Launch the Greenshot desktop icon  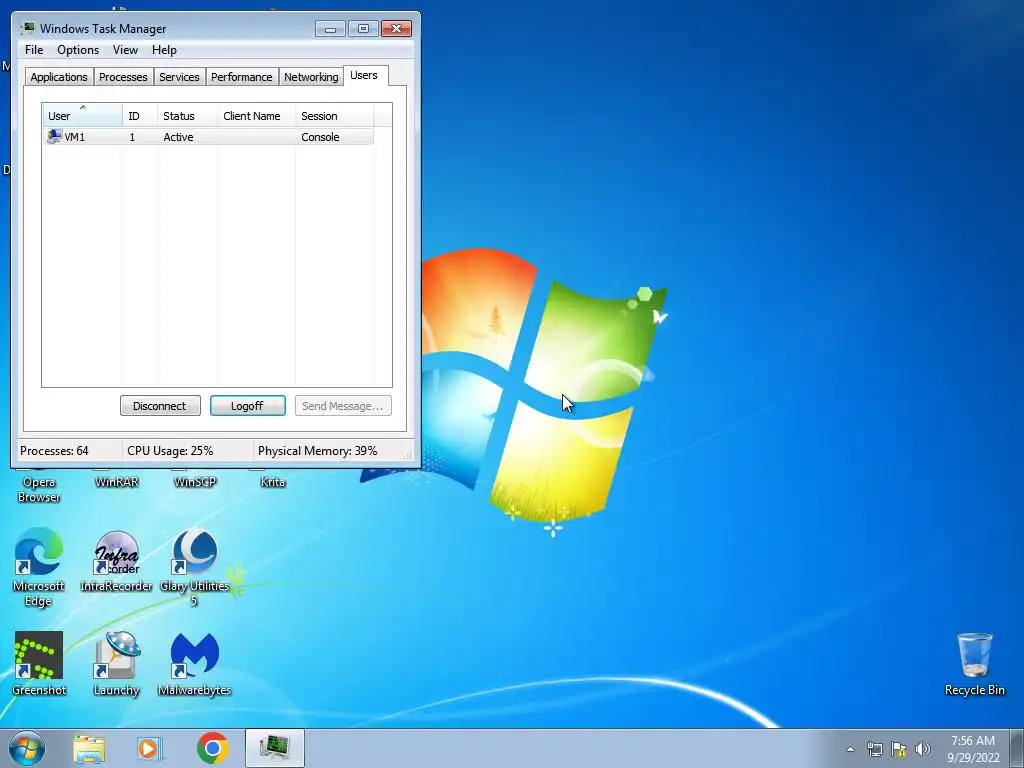point(39,664)
